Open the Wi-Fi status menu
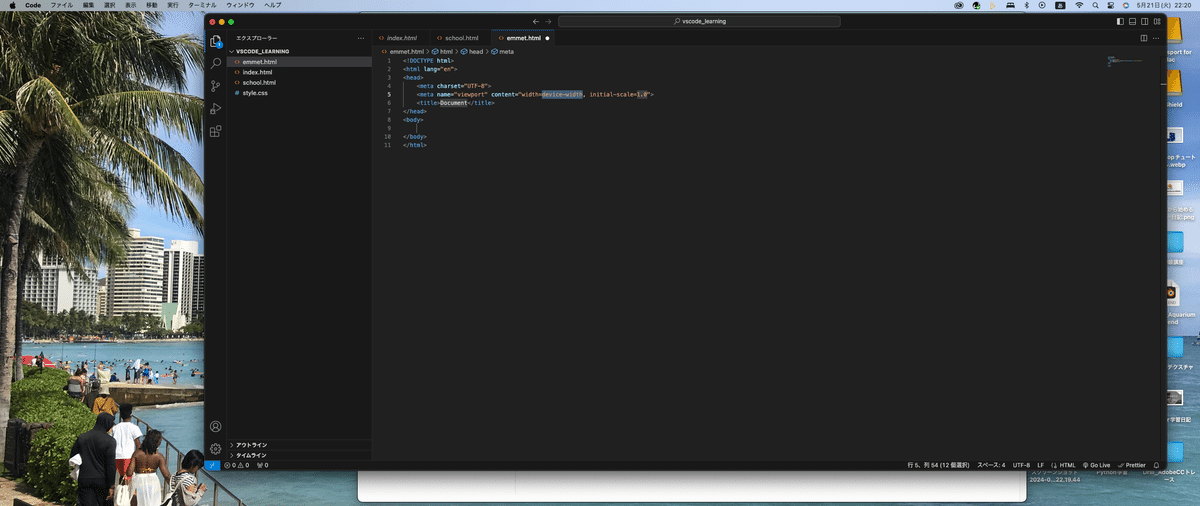 pyautogui.click(x=1079, y=5)
